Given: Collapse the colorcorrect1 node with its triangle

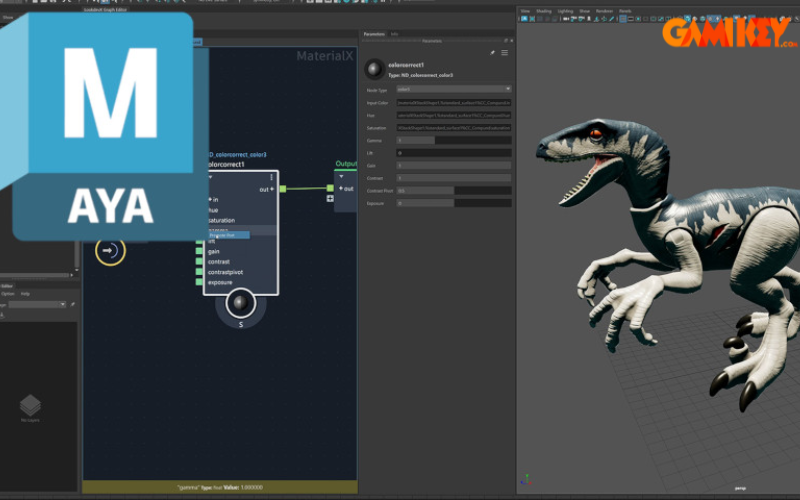Looking at the screenshot, I should [210, 177].
